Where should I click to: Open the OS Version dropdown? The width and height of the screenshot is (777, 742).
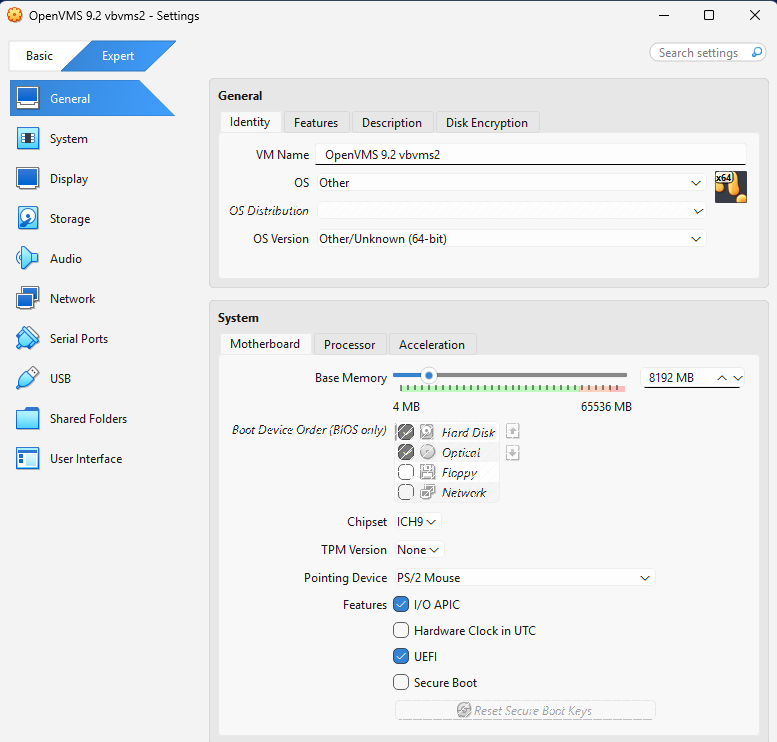pos(511,239)
